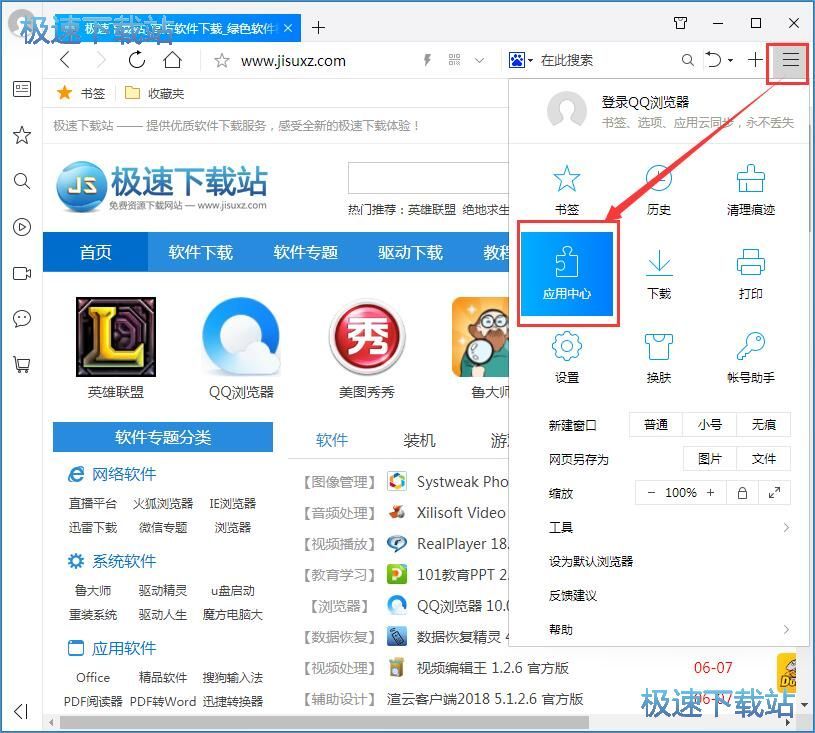Click the lightning speed mode icon
The width and height of the screenshot is (815, 733).
[x=427, y=60]
